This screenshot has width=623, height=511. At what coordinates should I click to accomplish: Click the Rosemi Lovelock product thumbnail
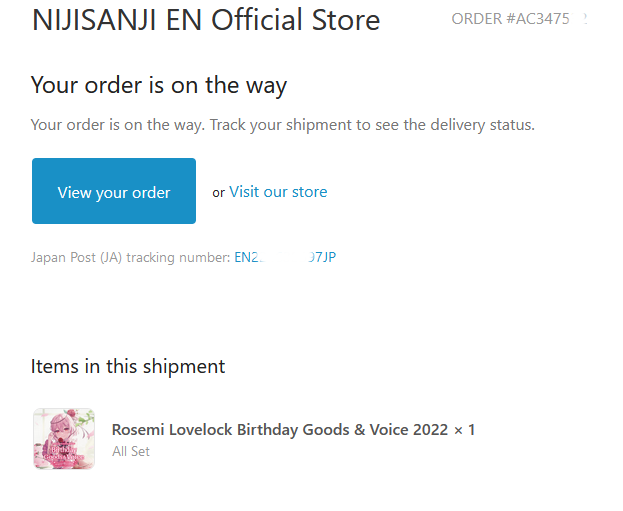click(x=64, y=438)
